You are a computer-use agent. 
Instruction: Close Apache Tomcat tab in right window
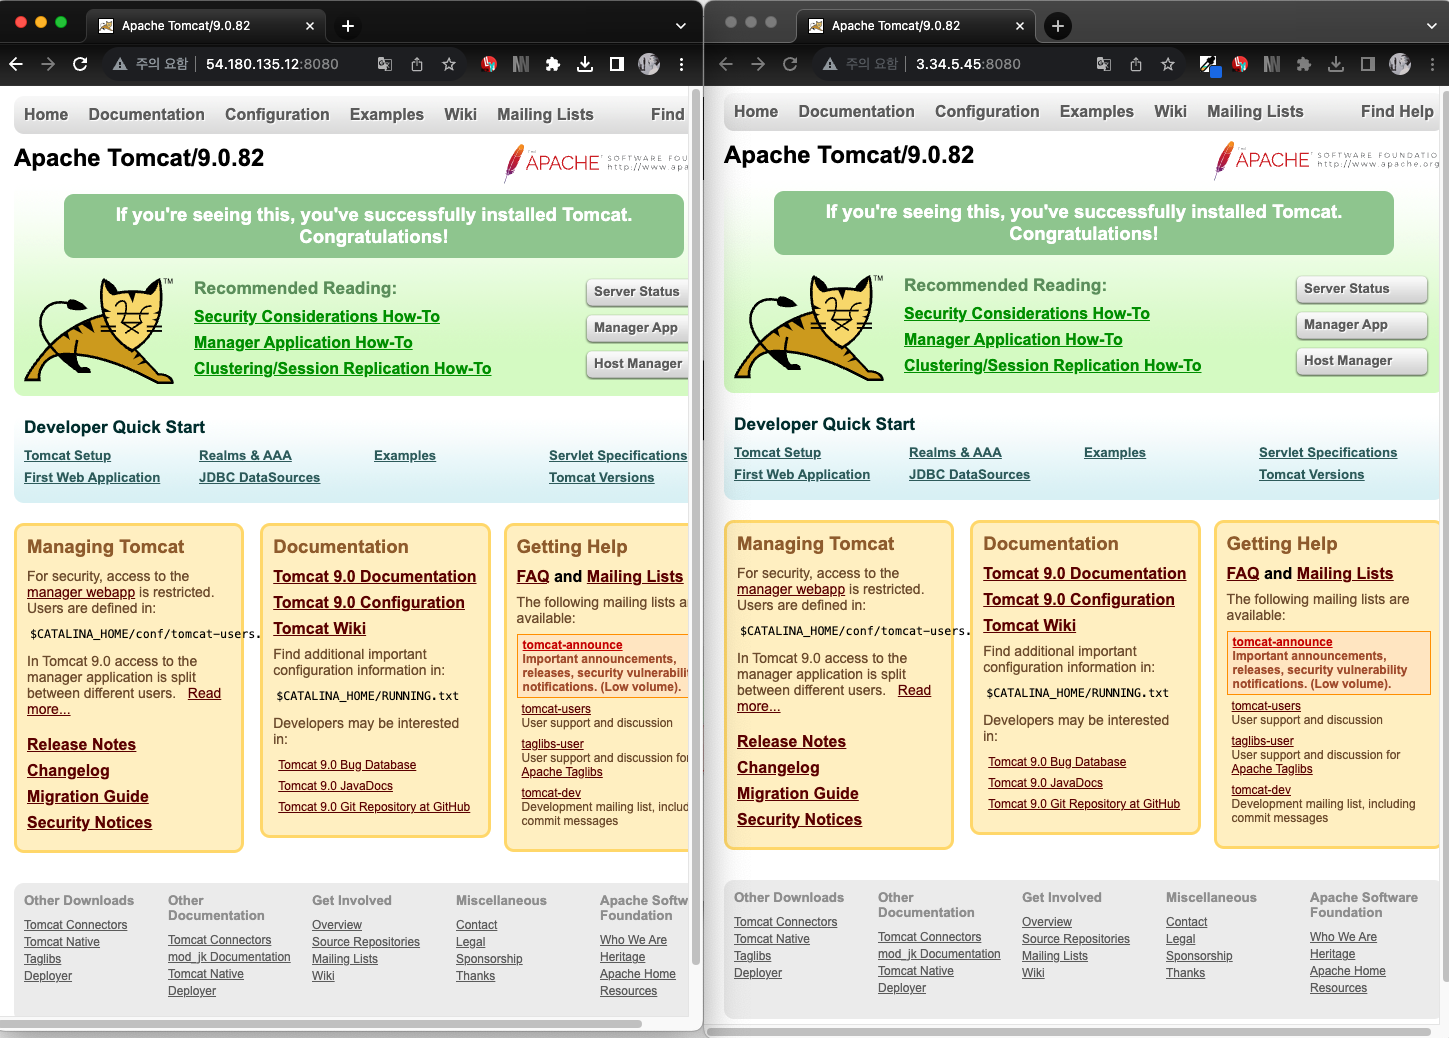[x=1020, y=26]
